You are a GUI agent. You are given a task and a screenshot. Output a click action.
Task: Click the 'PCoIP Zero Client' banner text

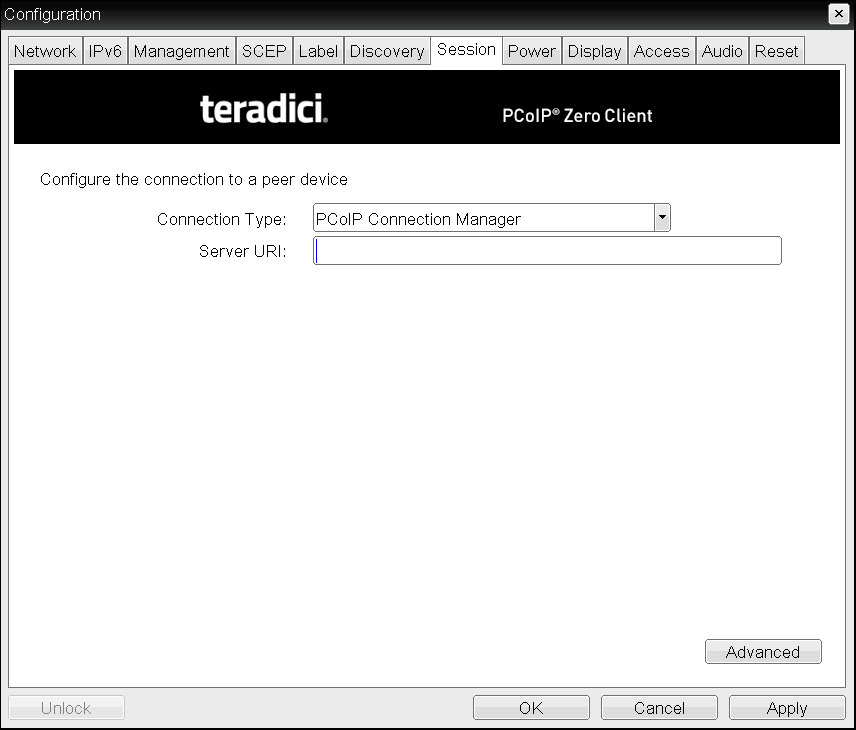(x=577, y=116)
